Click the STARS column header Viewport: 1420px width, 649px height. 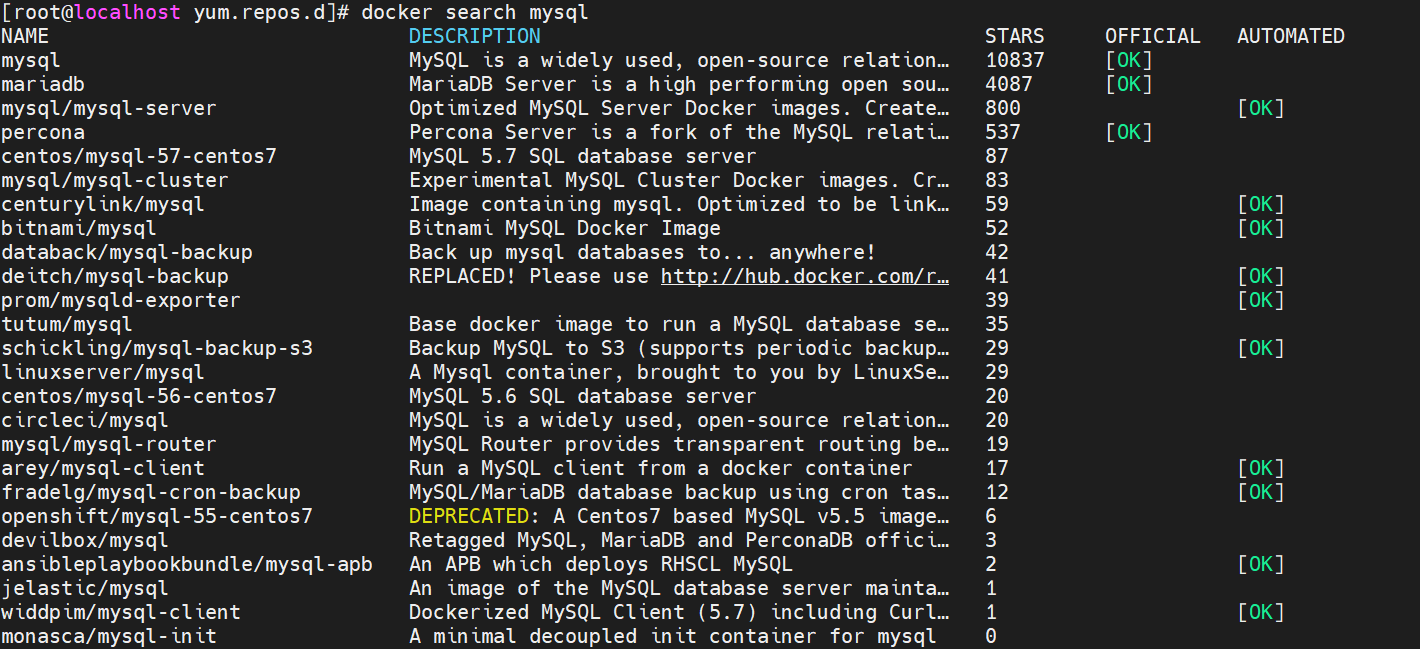[x=1014, y=36]
